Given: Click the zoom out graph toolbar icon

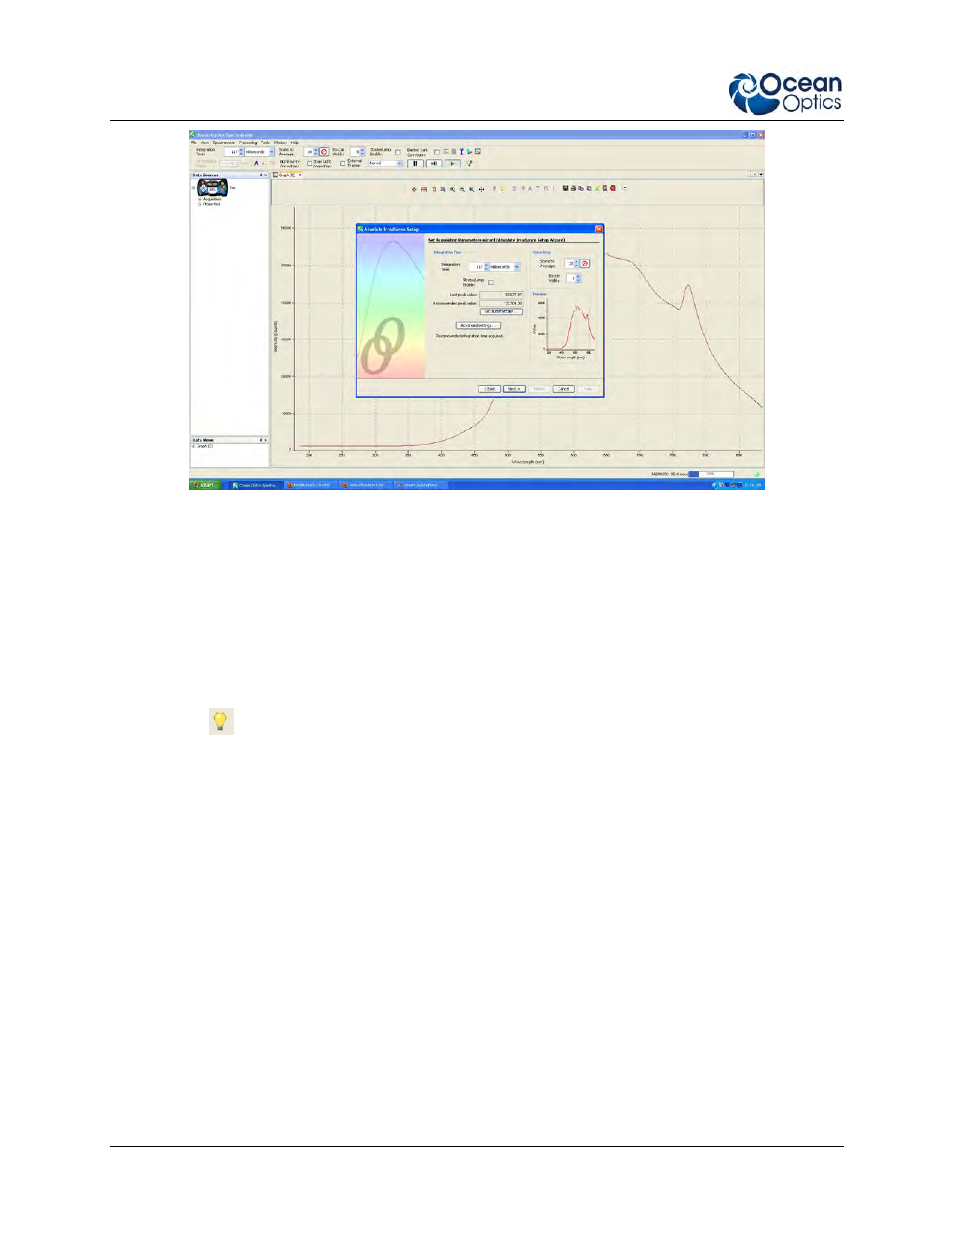Looking at the screenshot, I should point(462,189).
